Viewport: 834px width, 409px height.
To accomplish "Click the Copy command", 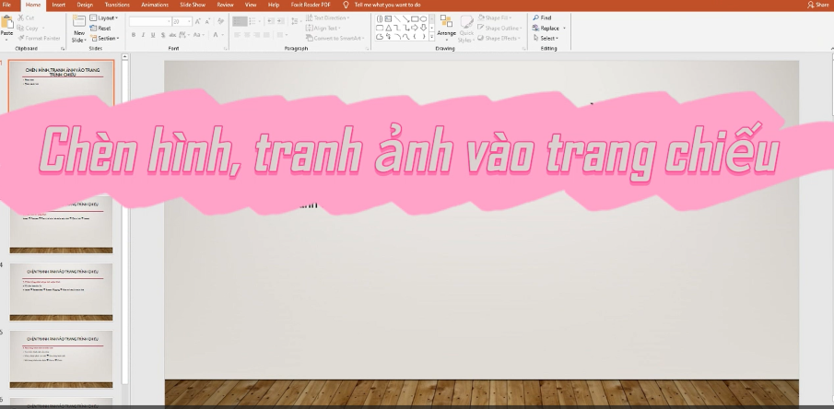I will tap(28, 28).
